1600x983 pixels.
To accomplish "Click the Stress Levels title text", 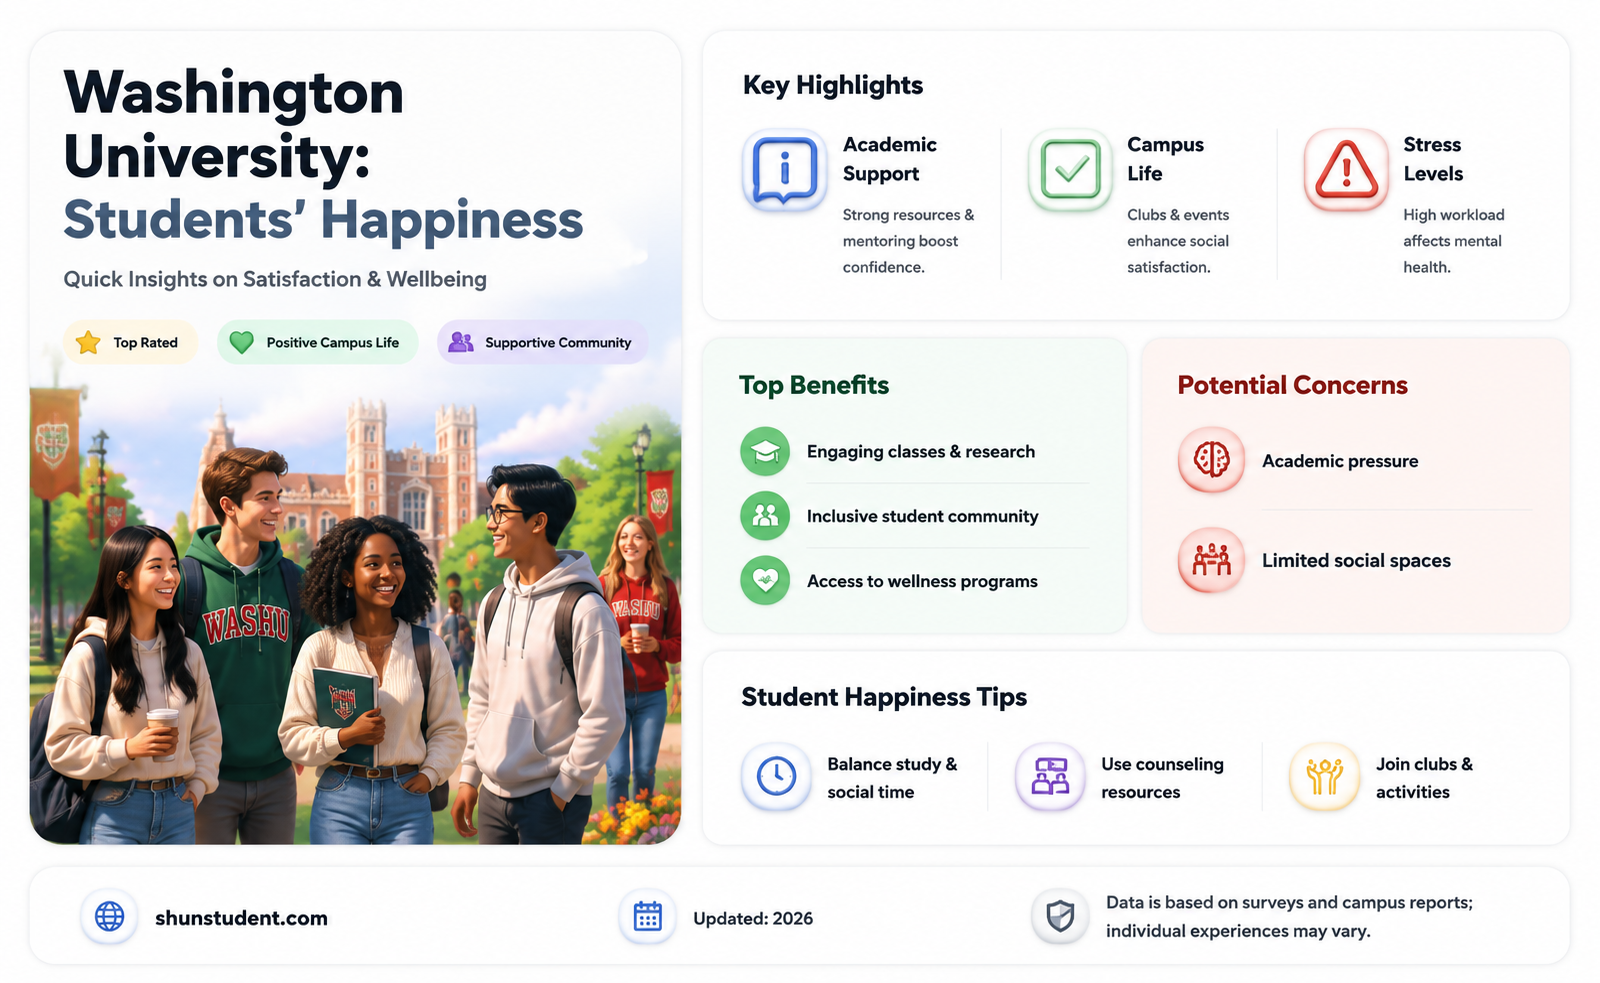I will tap(1433, 159).
